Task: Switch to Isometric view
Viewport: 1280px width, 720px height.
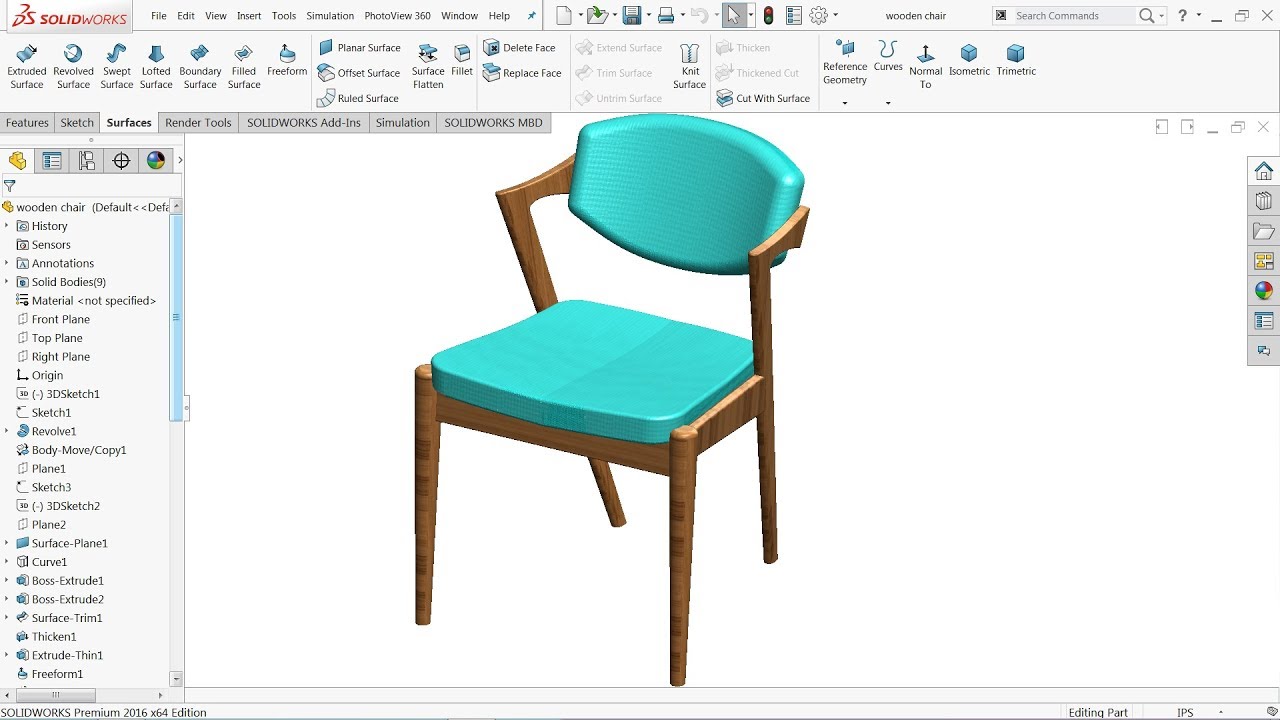Action: (x=969, y=60)
